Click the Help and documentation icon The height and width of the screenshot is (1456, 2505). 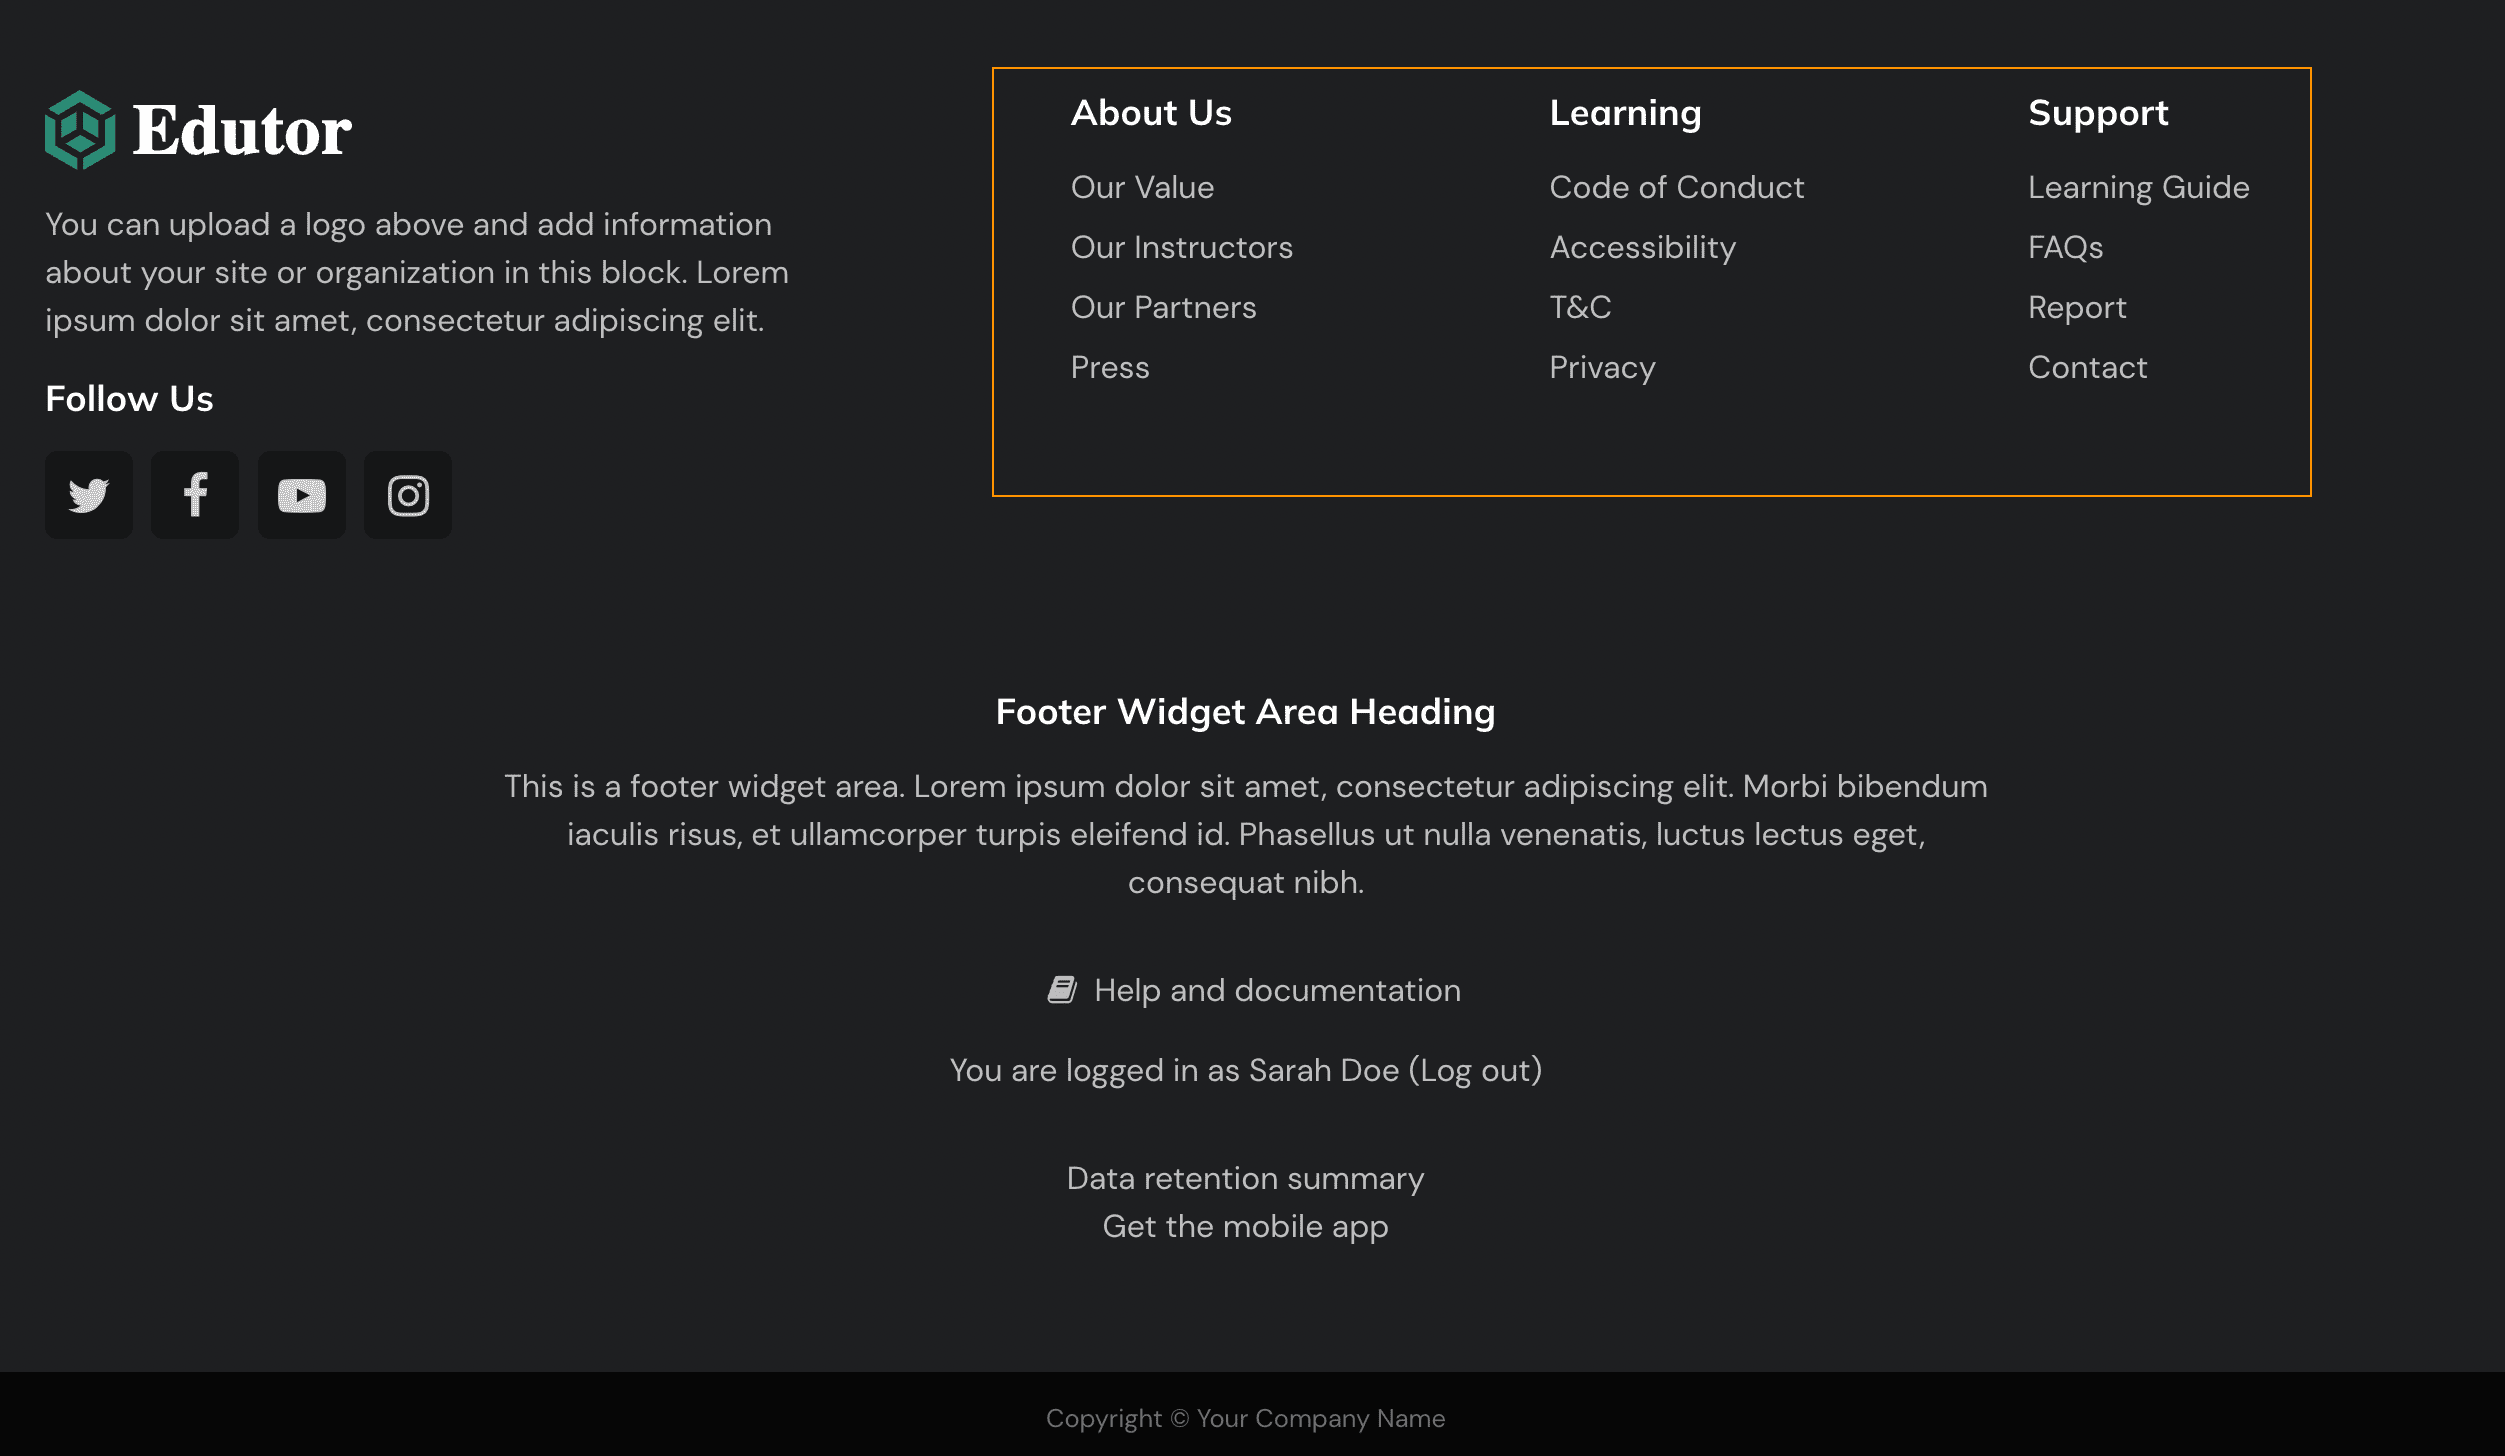(x=1062, y=990)
